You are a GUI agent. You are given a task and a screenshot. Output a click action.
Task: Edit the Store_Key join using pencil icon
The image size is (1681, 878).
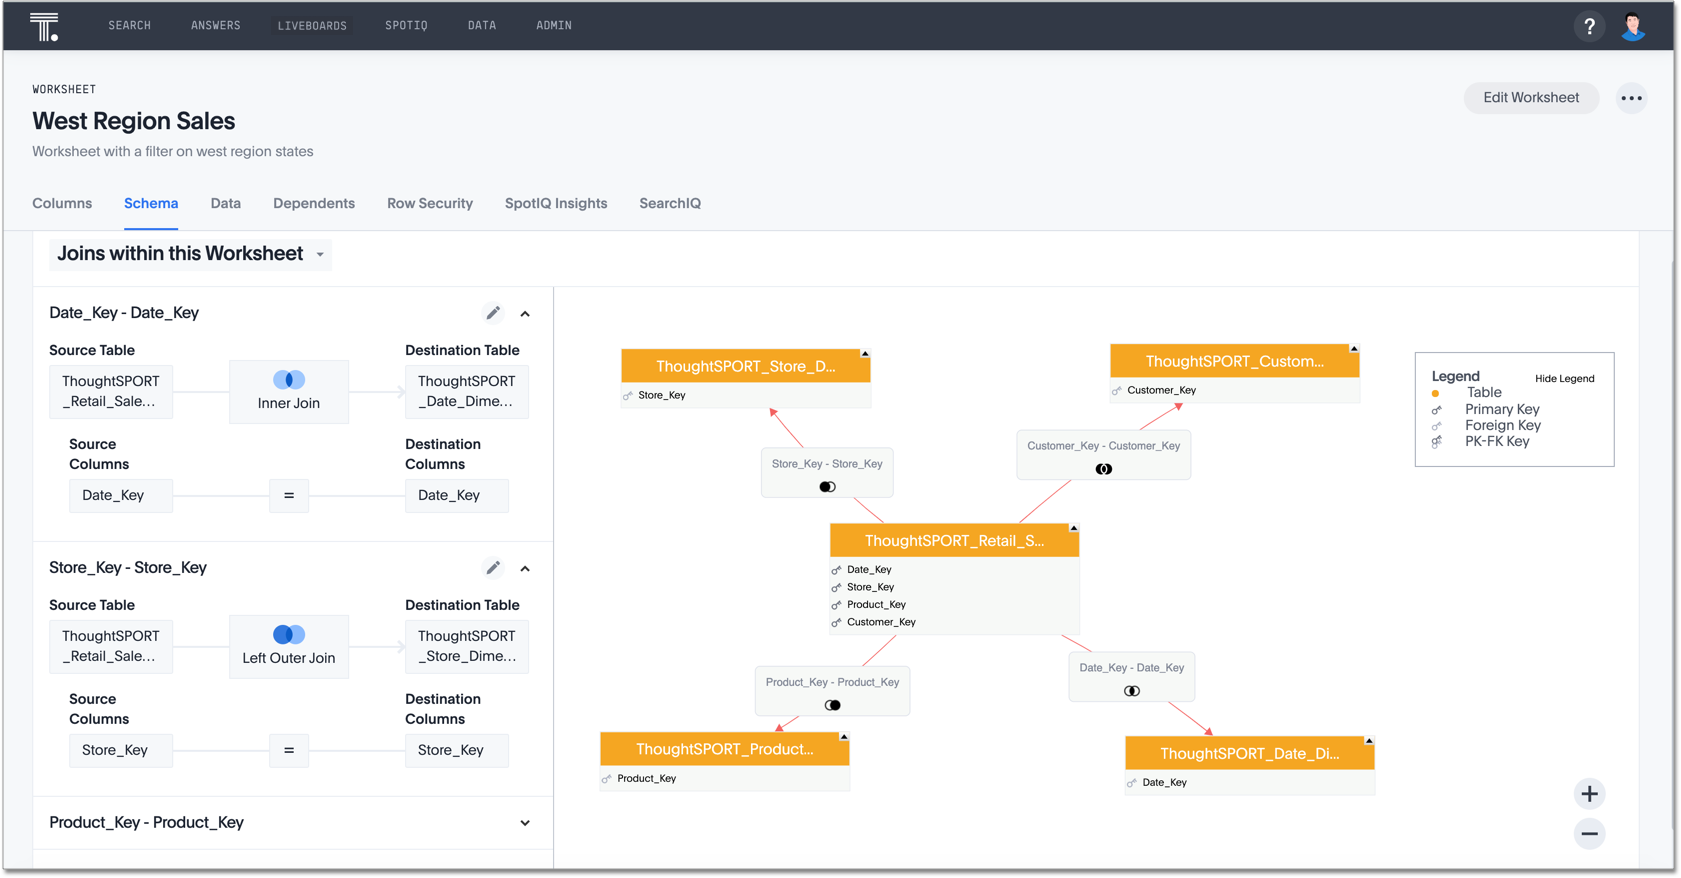tap(493, 568)
